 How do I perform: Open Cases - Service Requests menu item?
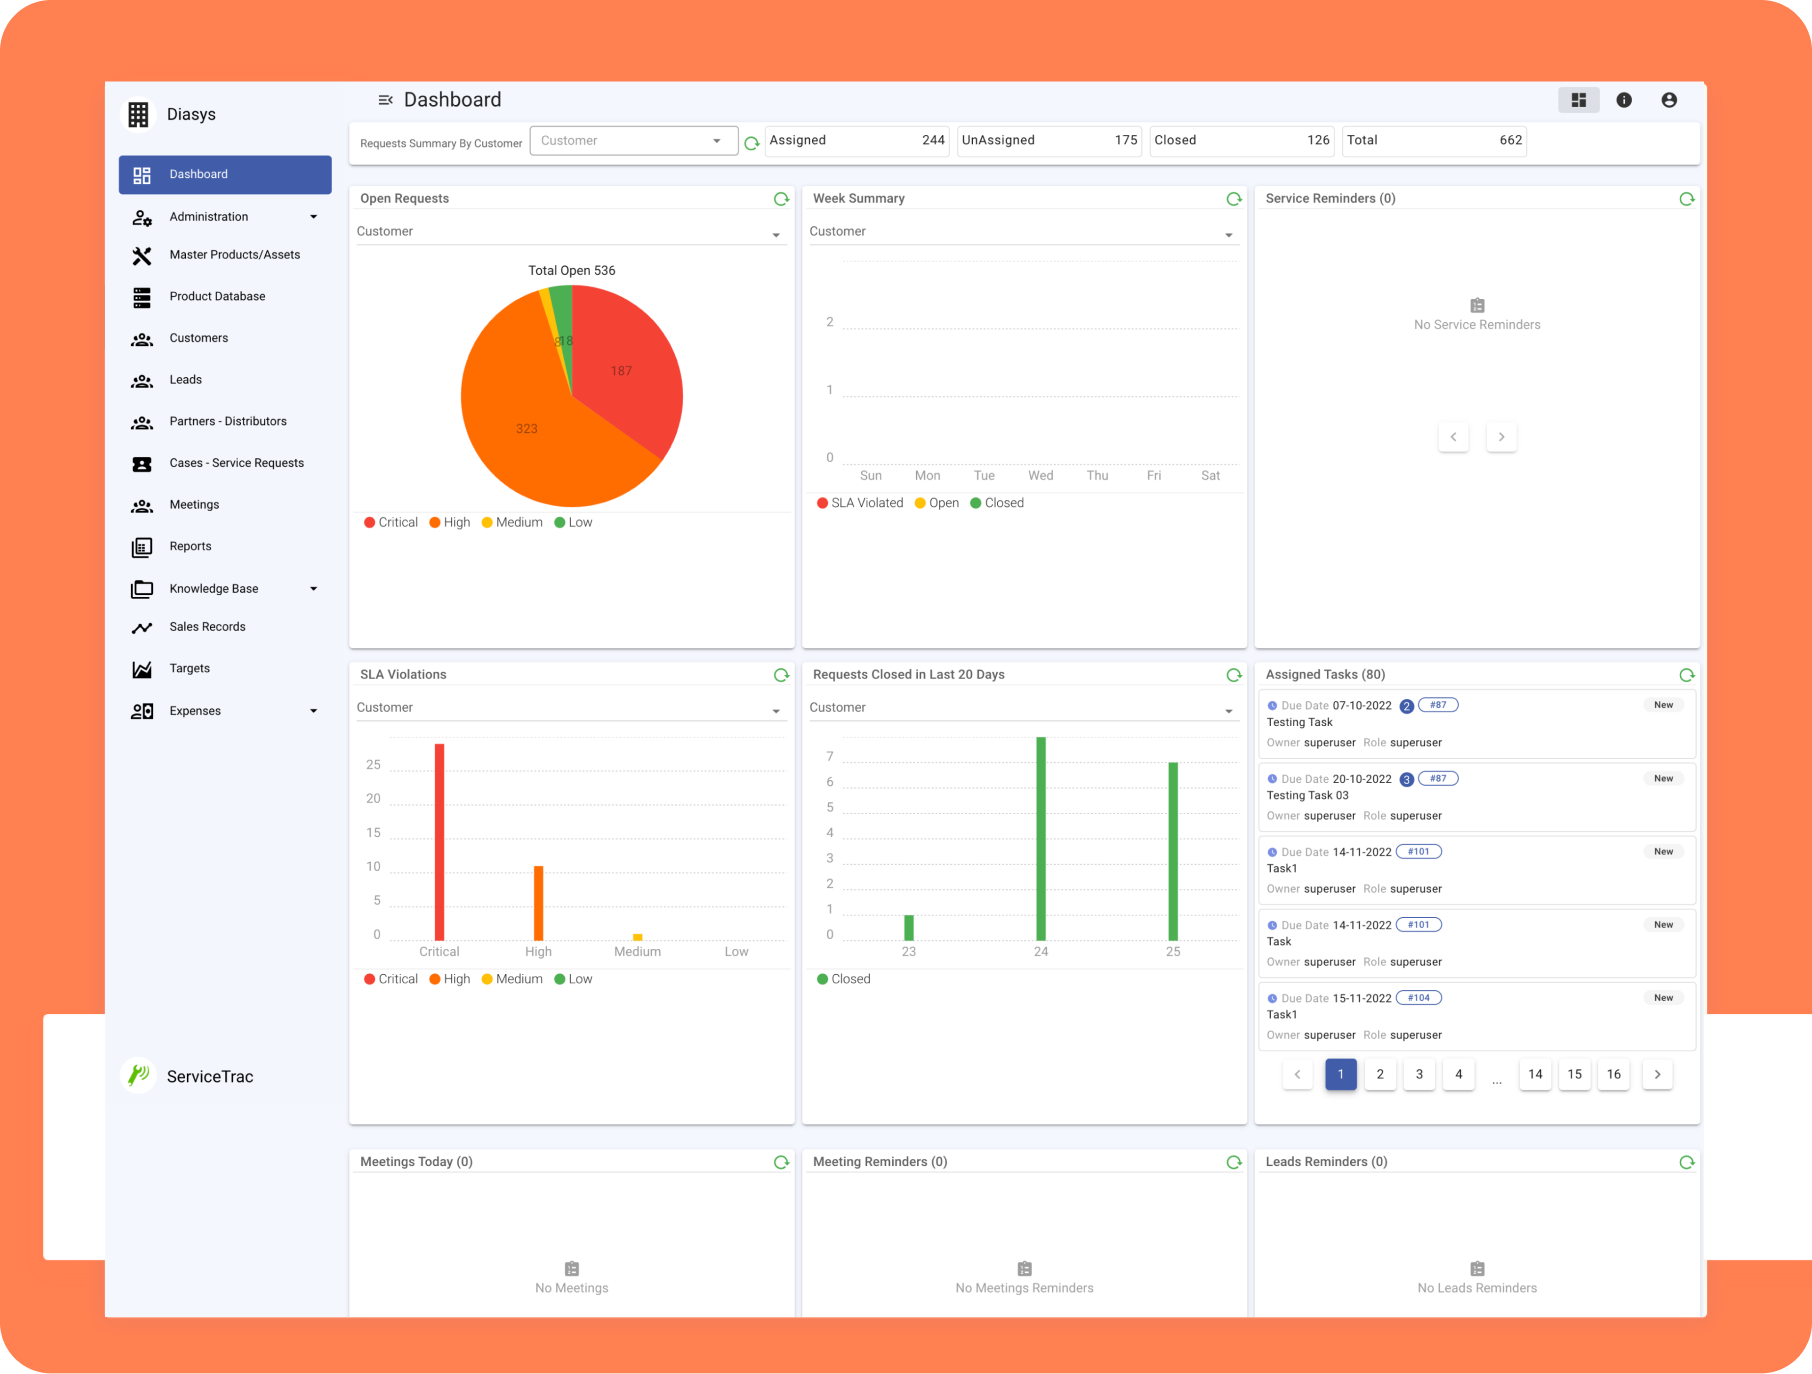[225, 463]
